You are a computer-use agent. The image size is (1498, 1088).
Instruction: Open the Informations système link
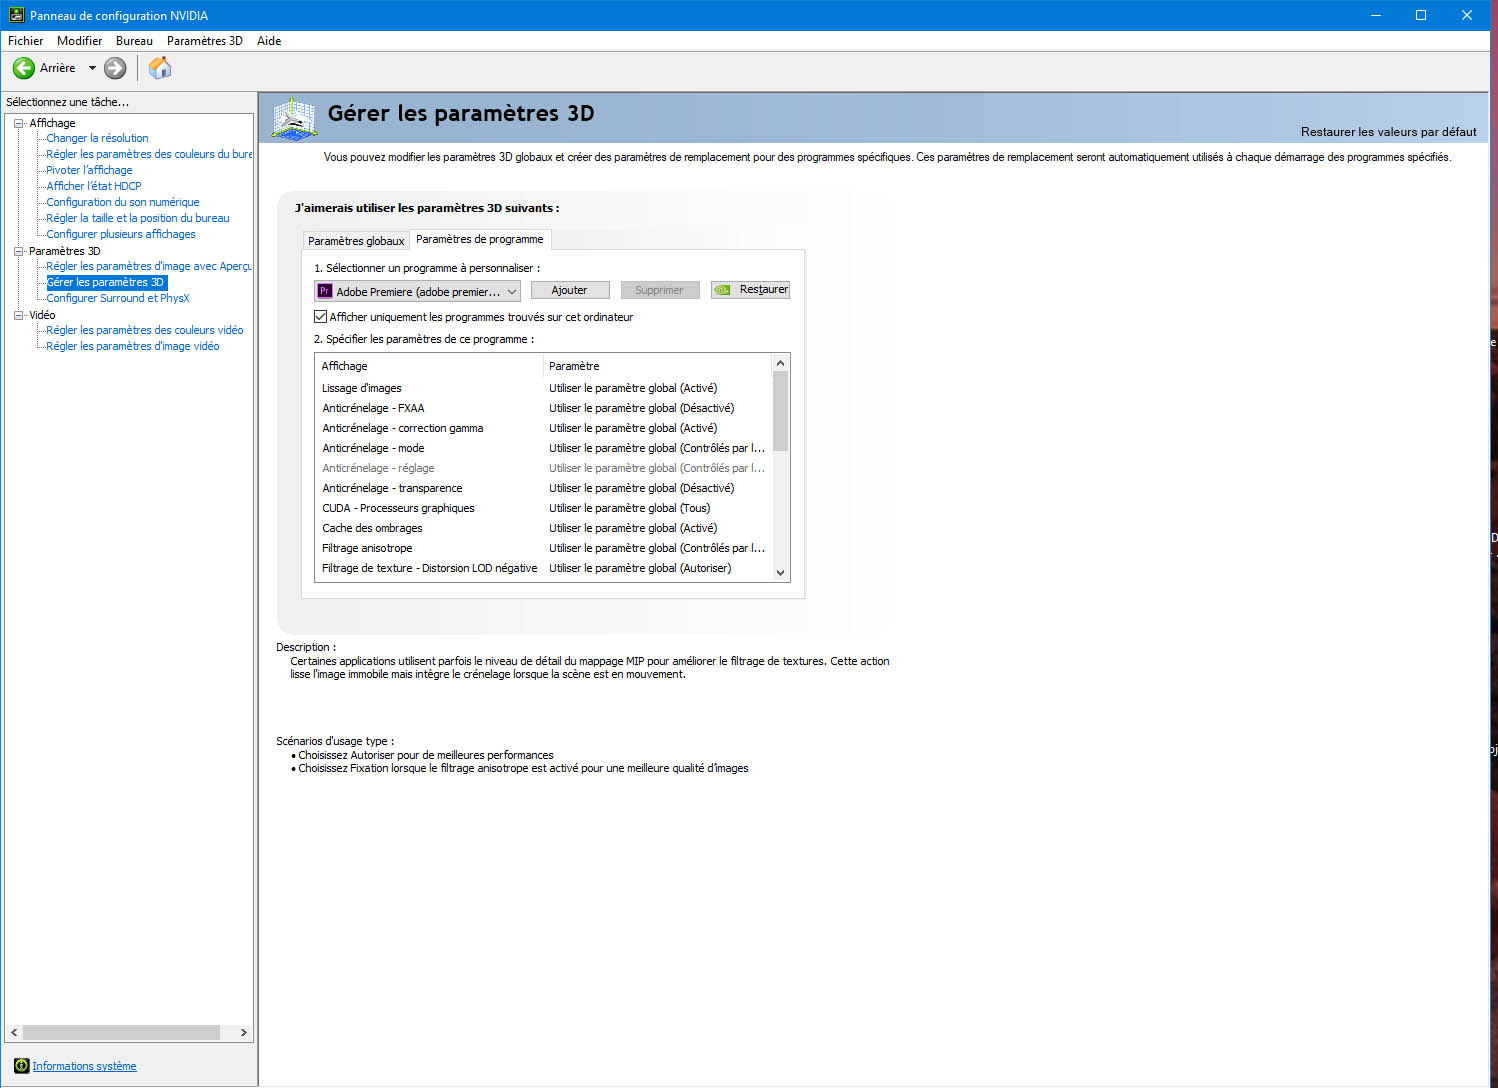pyautogui.click(x=84, y=1066)
